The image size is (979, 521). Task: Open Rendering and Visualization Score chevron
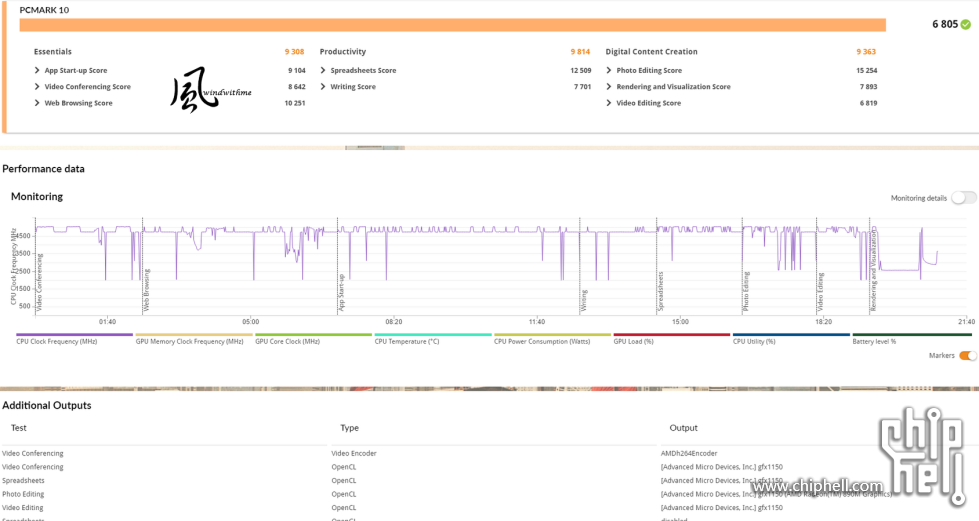(609, 87)
